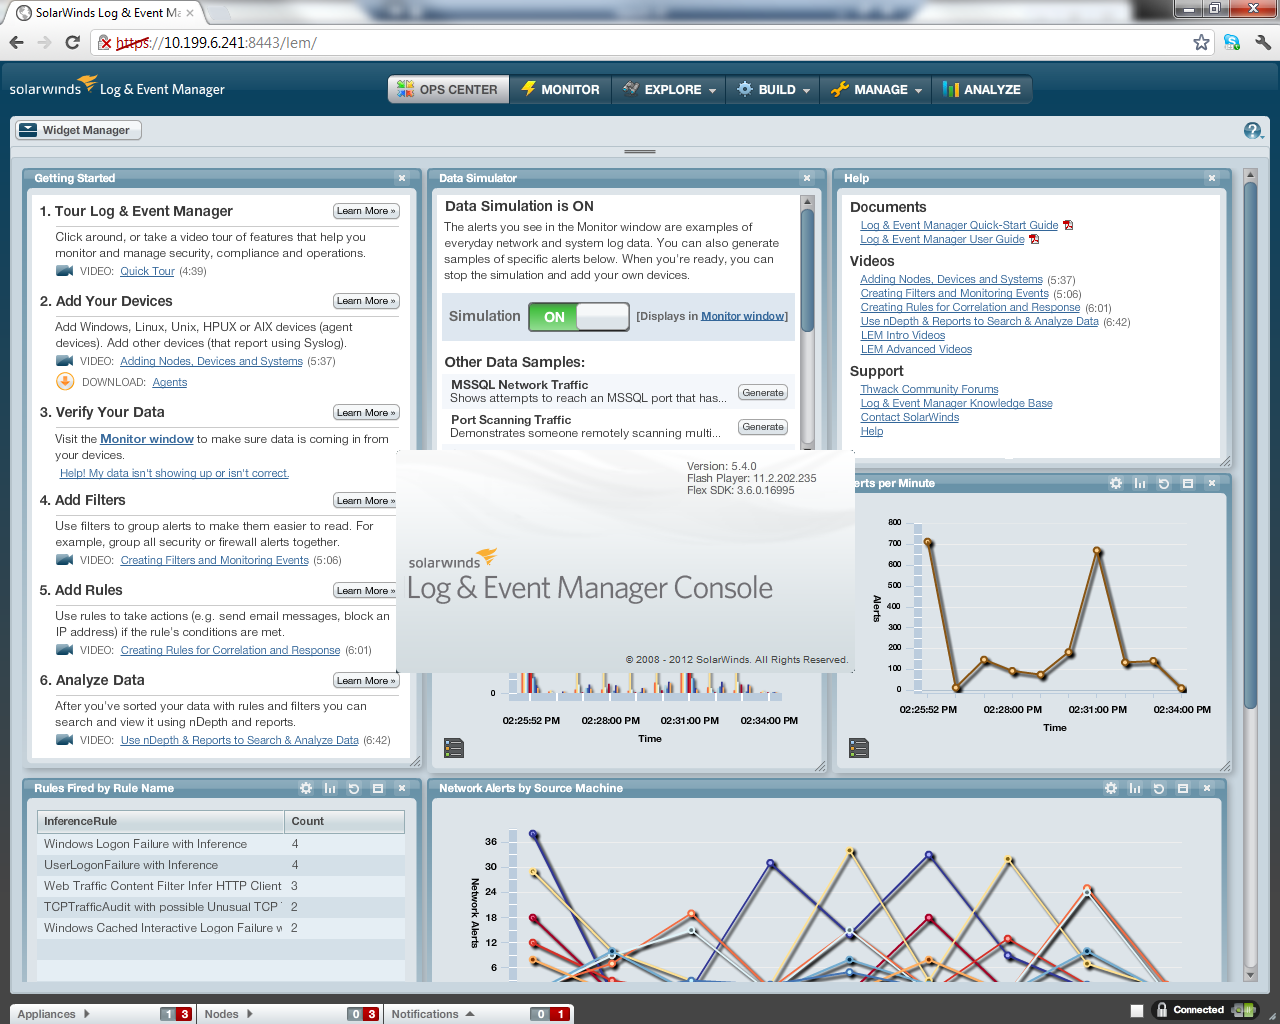This screenshot has height=1024, width=1280.
Task: Open settings gear on Alerts per Minute widget
Action: point(1115,483)
